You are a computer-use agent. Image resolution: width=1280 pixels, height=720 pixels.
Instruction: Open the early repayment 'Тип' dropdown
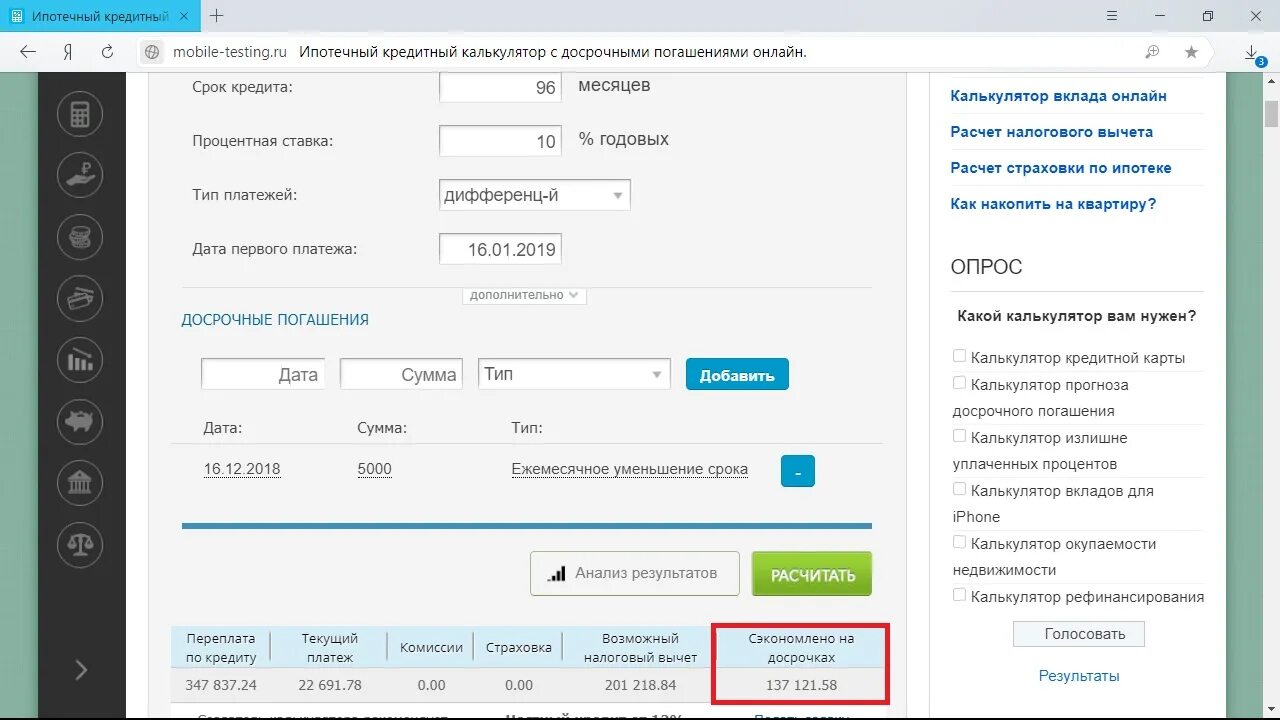point(574,374)
